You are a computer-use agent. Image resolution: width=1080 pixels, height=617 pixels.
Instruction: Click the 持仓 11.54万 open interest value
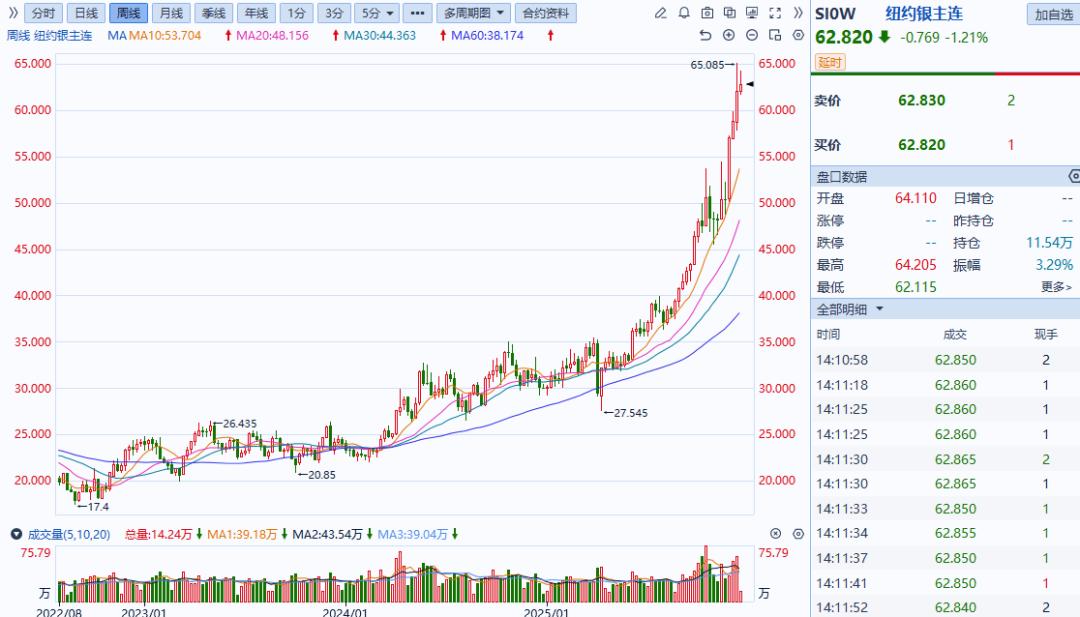1049,242
